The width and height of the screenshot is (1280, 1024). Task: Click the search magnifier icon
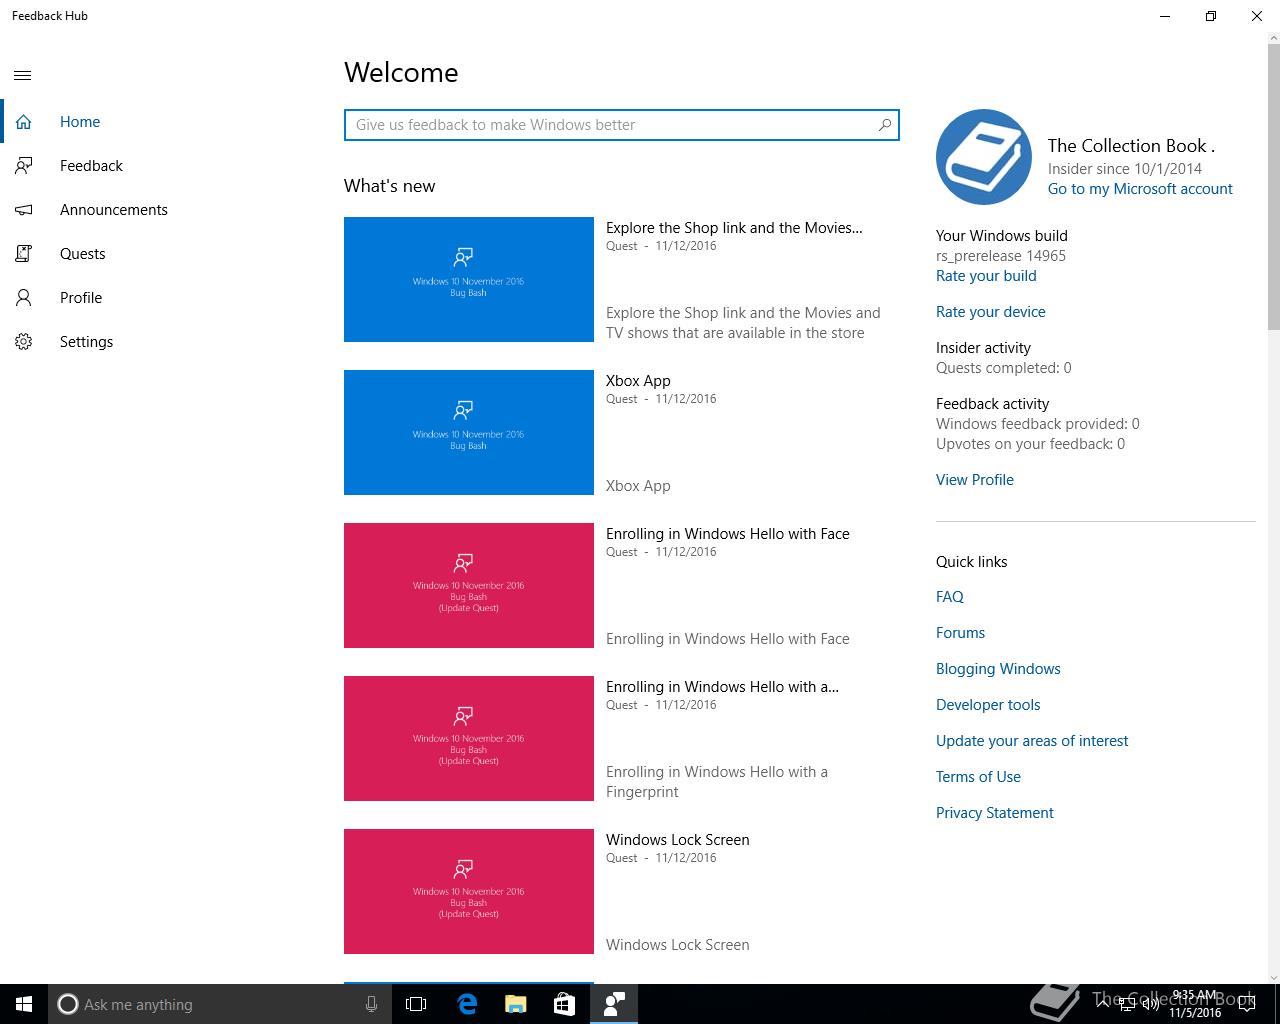tap(884, 125)
